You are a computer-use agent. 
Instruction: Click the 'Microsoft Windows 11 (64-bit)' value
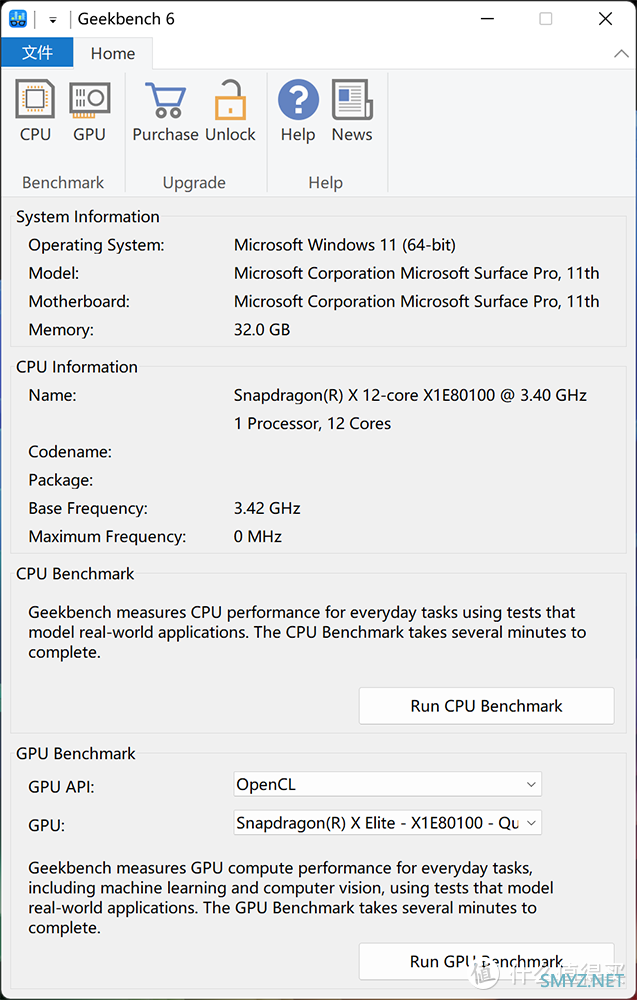pos(345,245)
